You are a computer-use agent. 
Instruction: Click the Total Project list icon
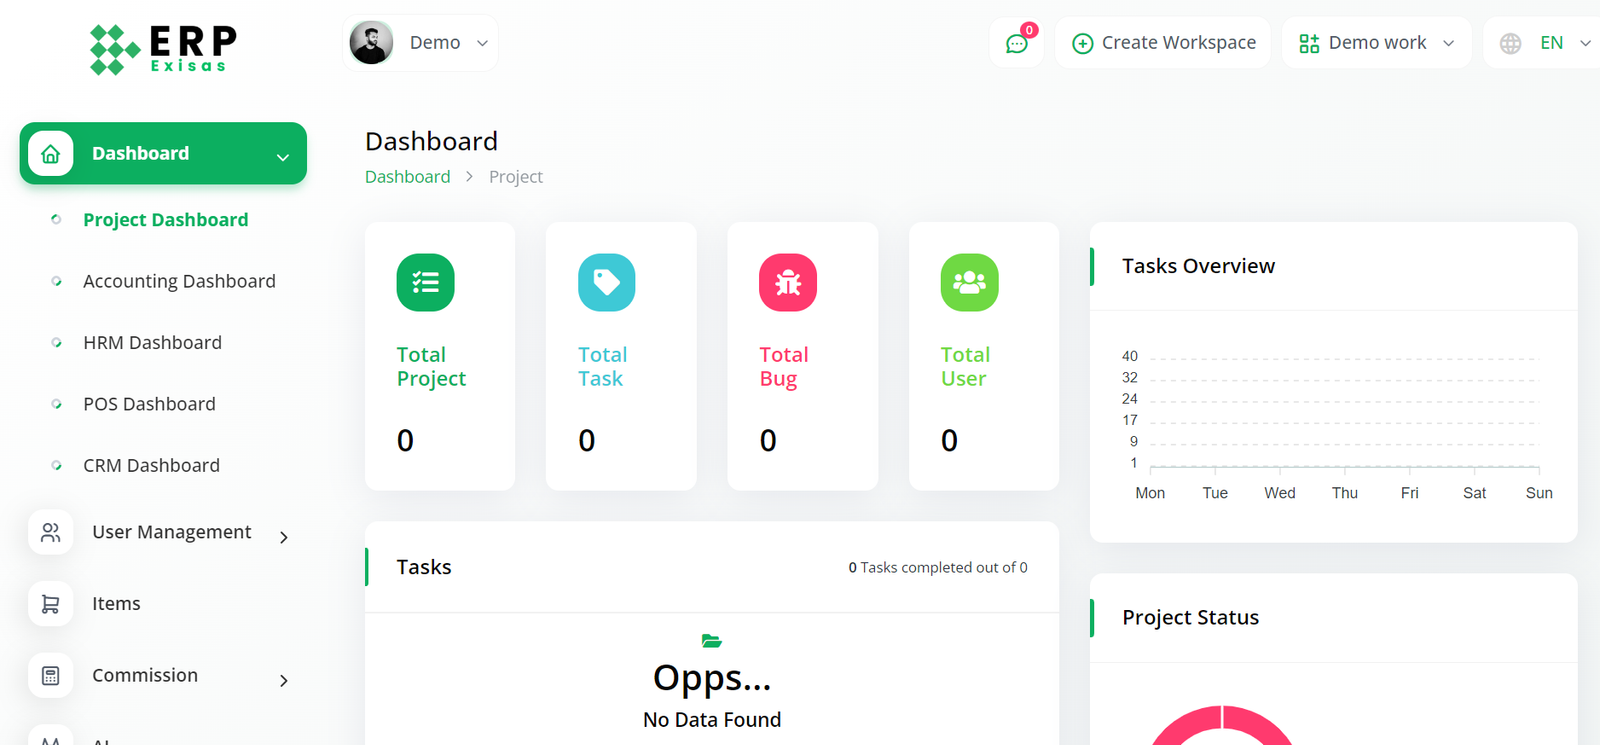[x=425, y=283]
